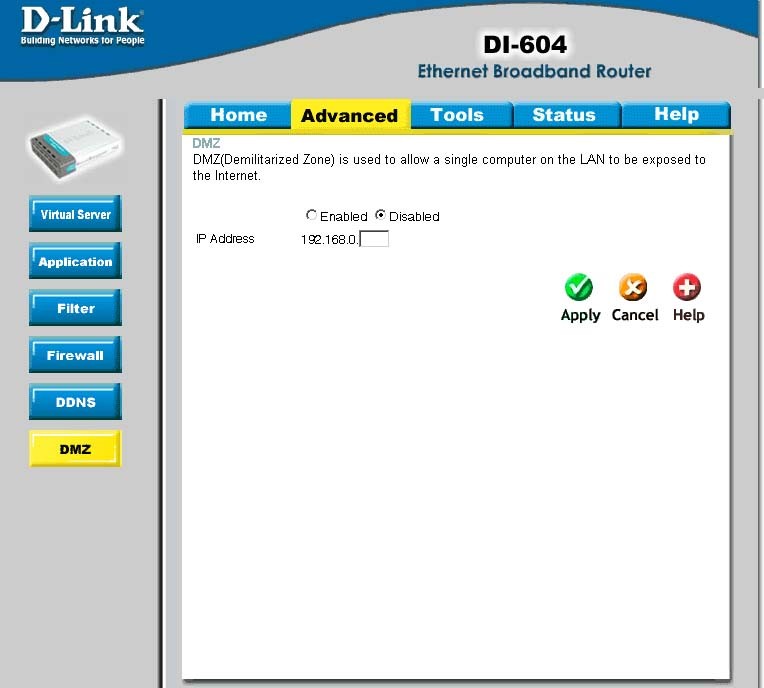Open the Help tab

click(676, 115)
